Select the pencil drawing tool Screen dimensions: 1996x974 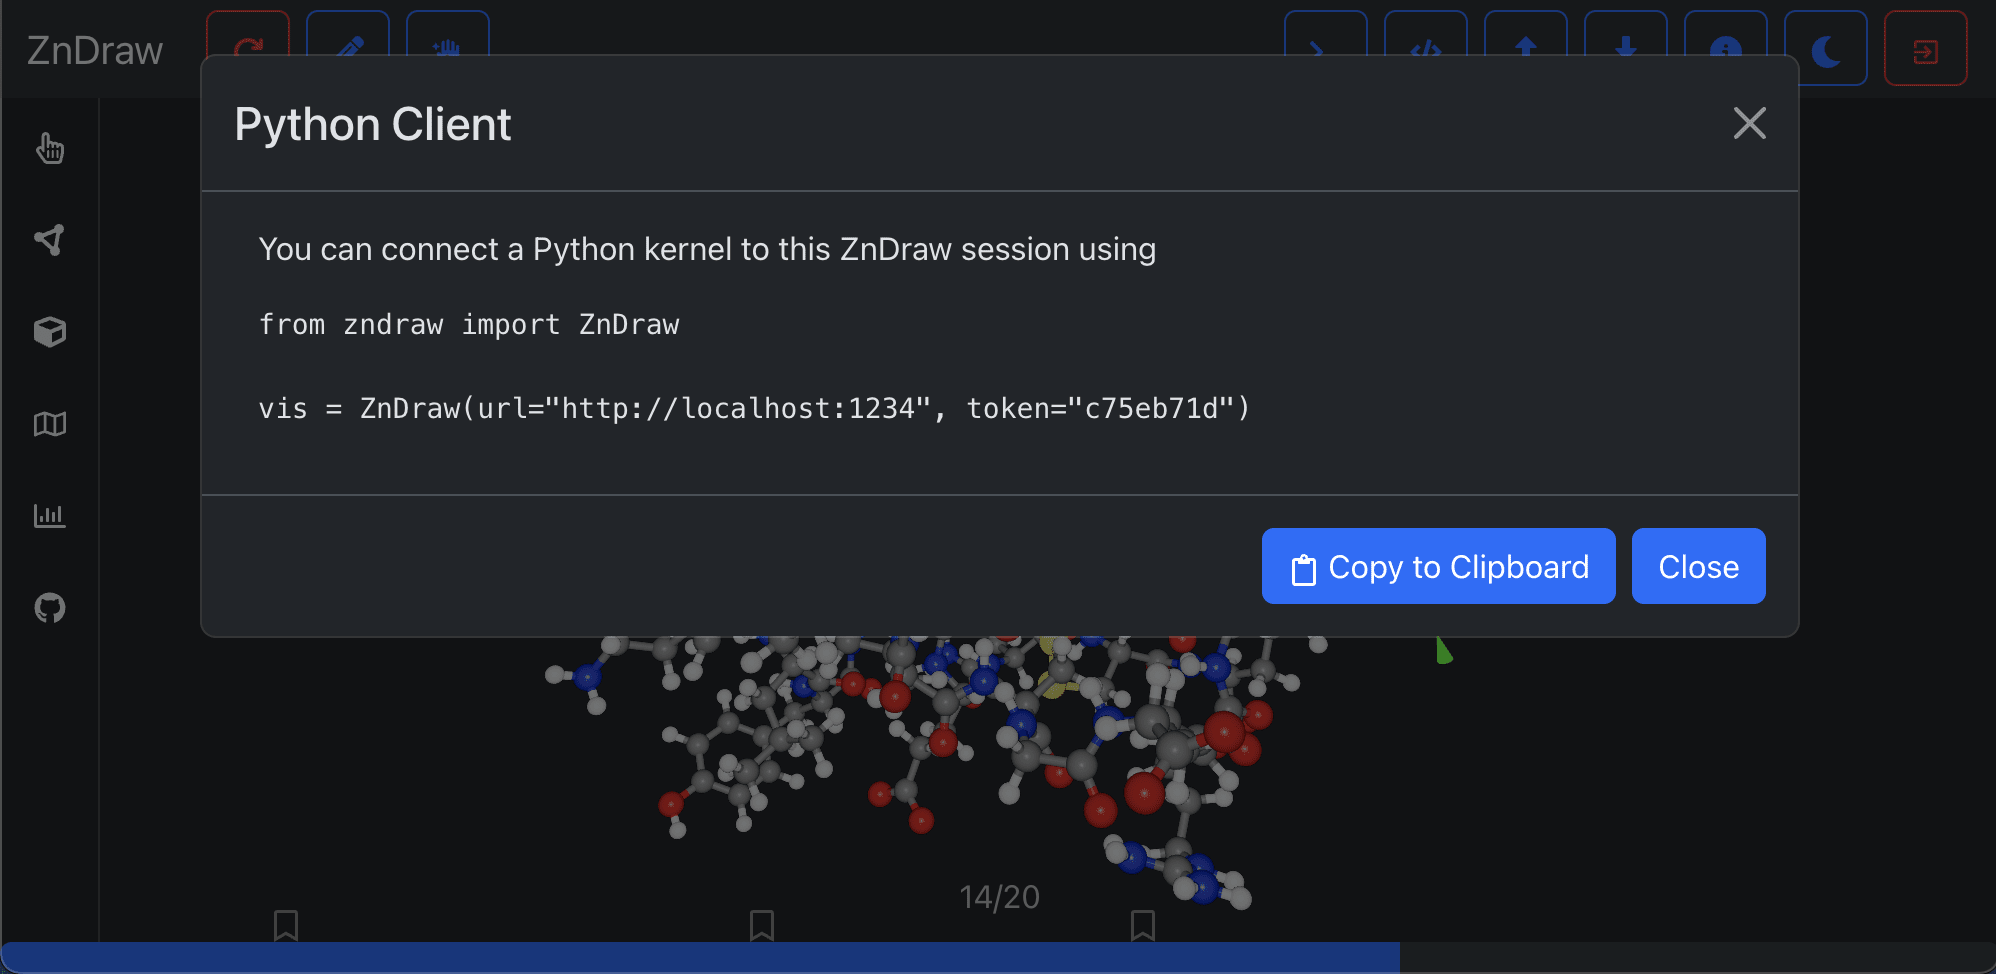pos(348,47)
